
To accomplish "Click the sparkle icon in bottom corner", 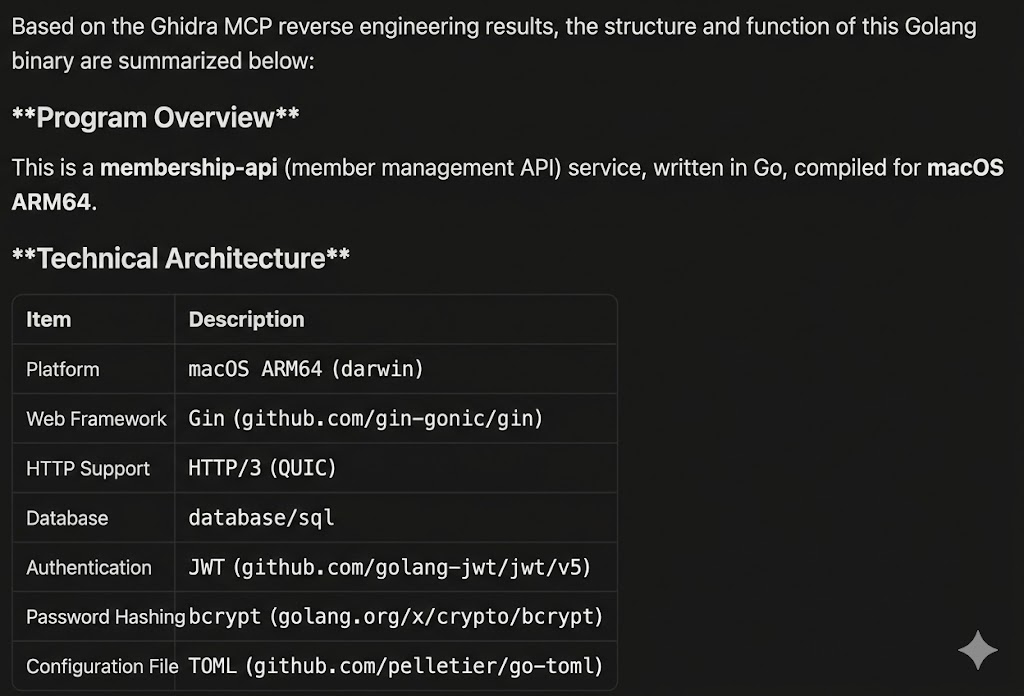I will tap(977, 651).
